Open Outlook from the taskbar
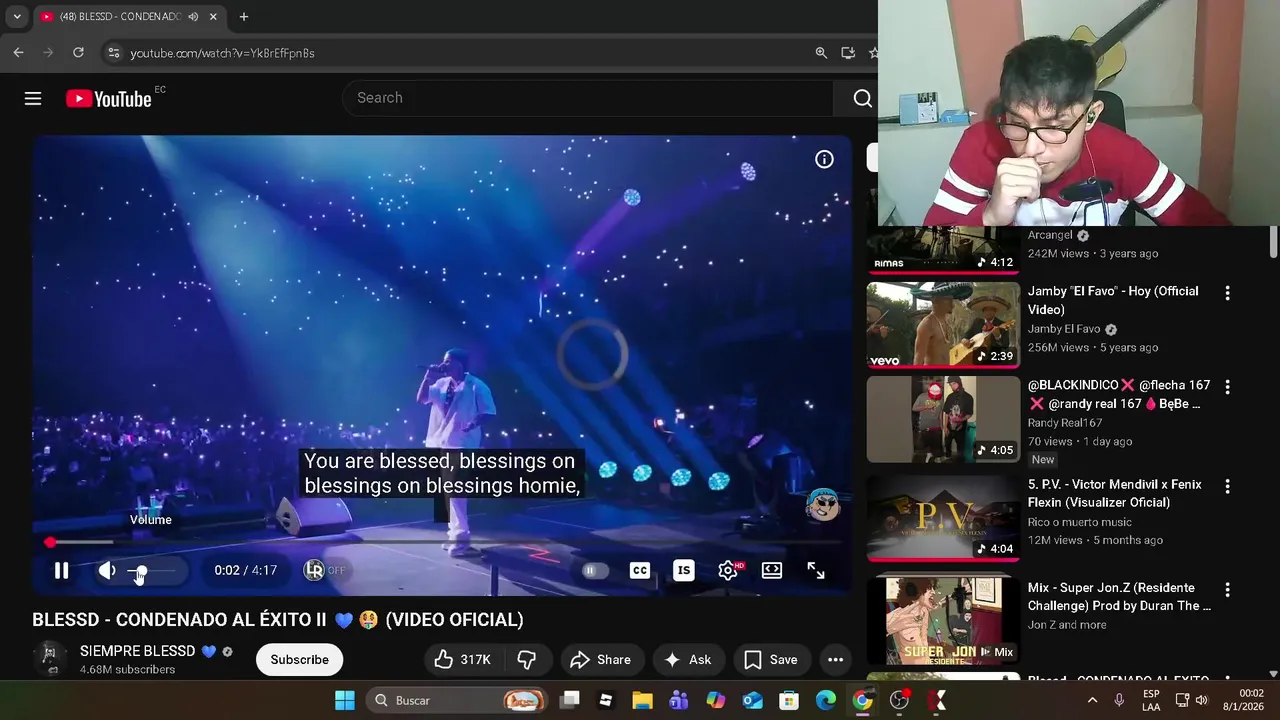 pyautogui.click(x=752, y=700)
